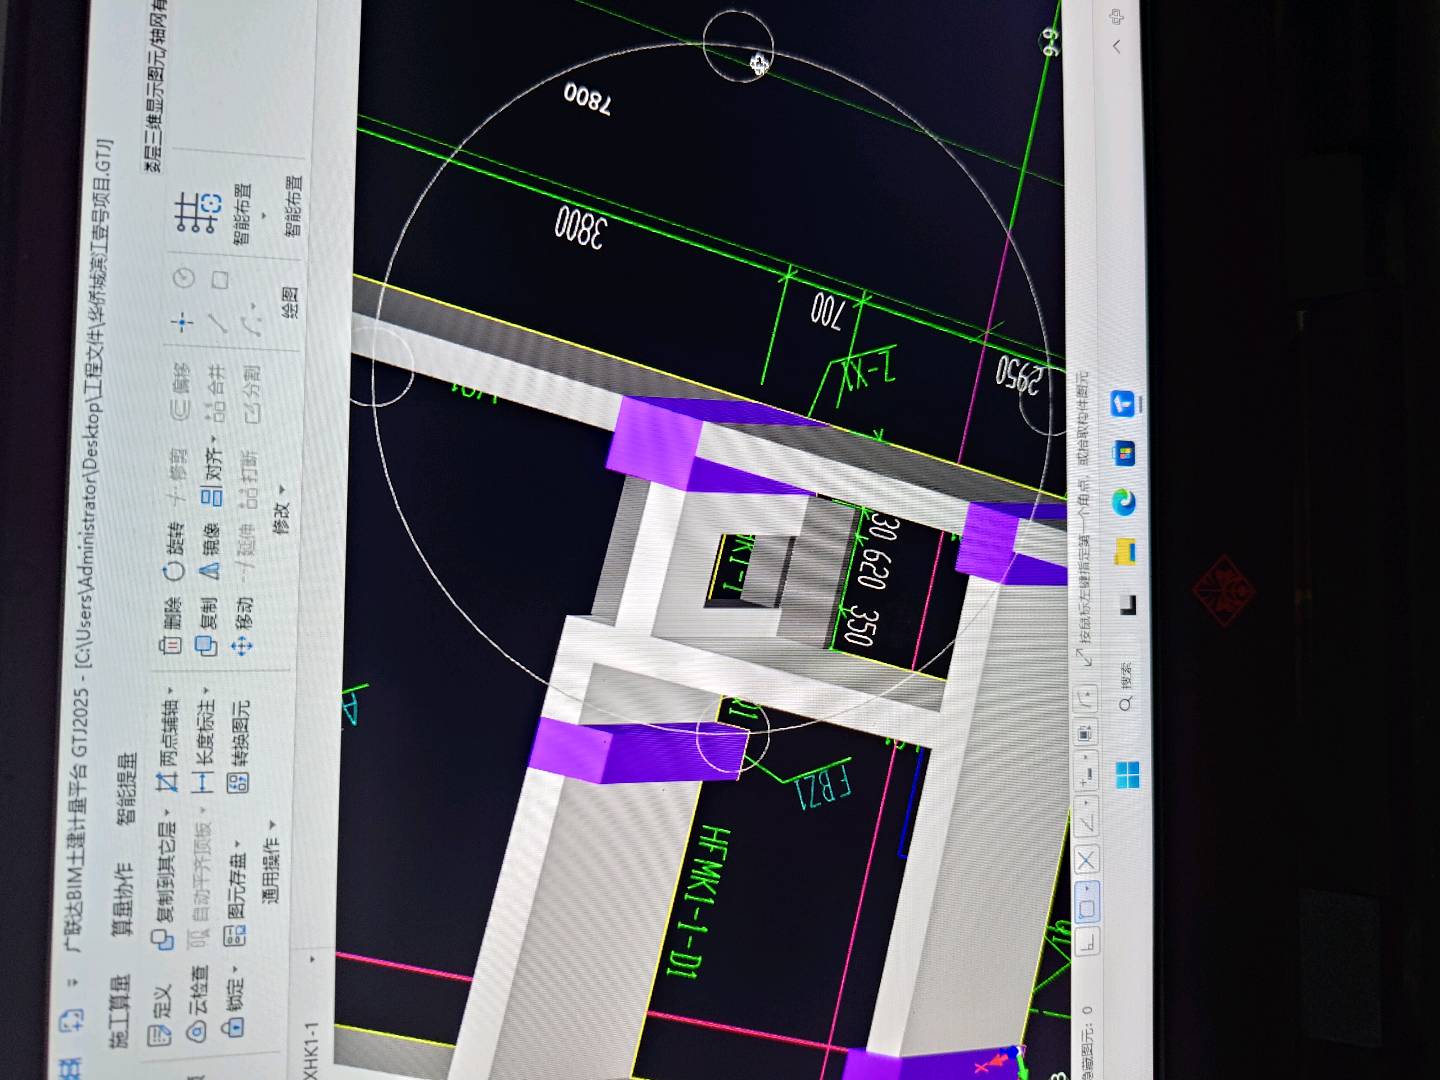Open the 智能布置 dropdown arrow
1440x1080 pixels.
click(263, 214)
